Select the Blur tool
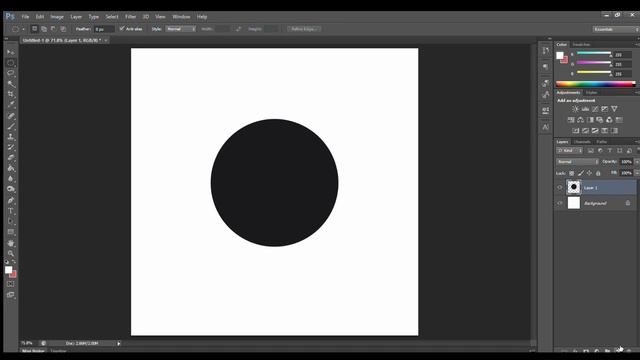The image size is (640, 360). click(x=11, y=179)
